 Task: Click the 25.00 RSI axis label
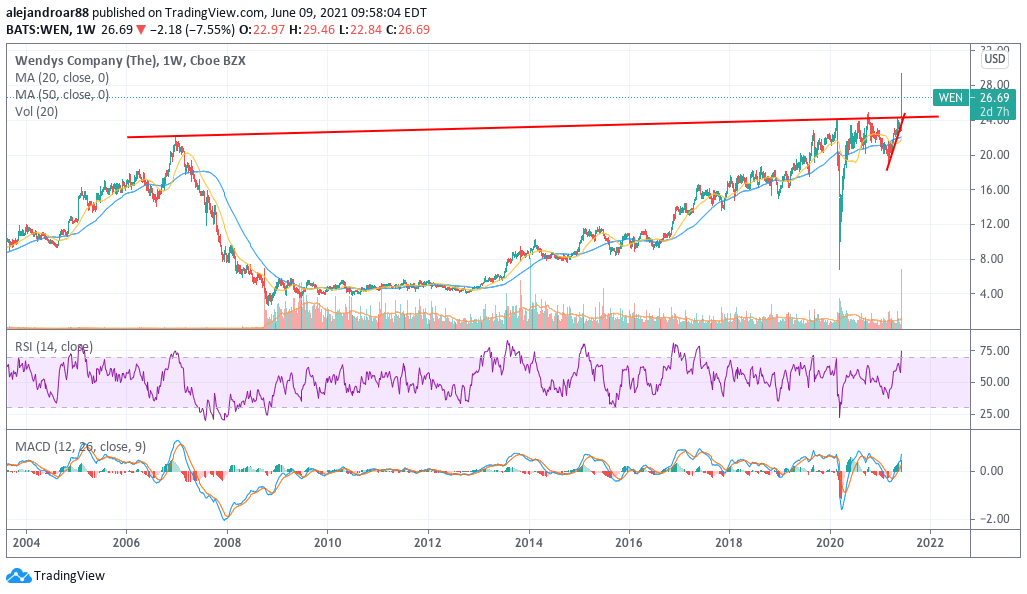[x=994, y=413]
